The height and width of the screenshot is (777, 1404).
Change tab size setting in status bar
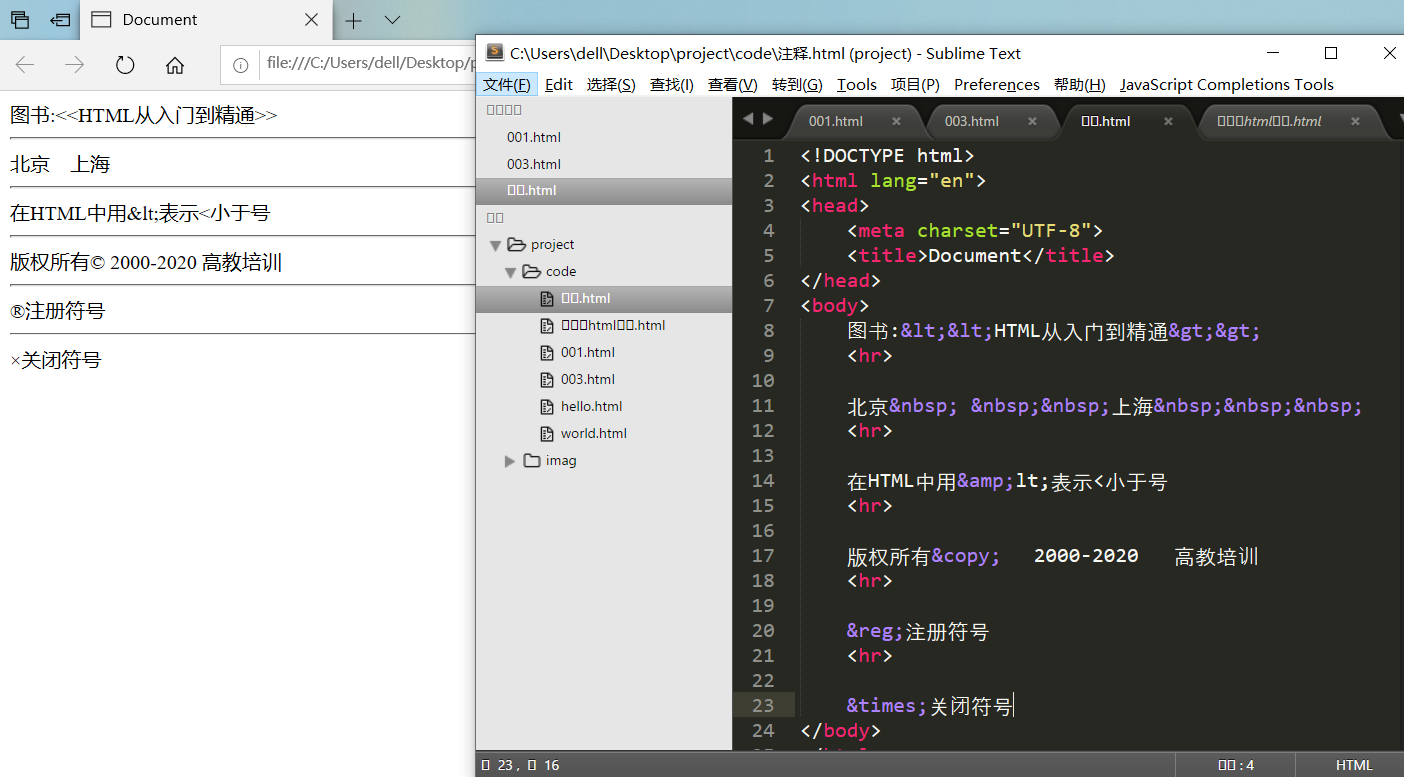point(1235,765)
